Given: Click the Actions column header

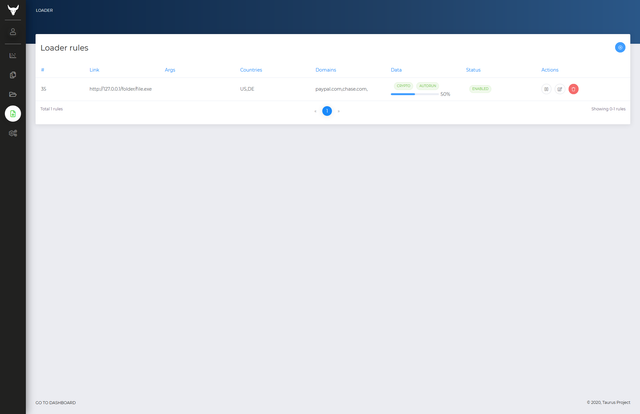Looking at the screenshot, I should pyautogui.click(x=550, y=70).
